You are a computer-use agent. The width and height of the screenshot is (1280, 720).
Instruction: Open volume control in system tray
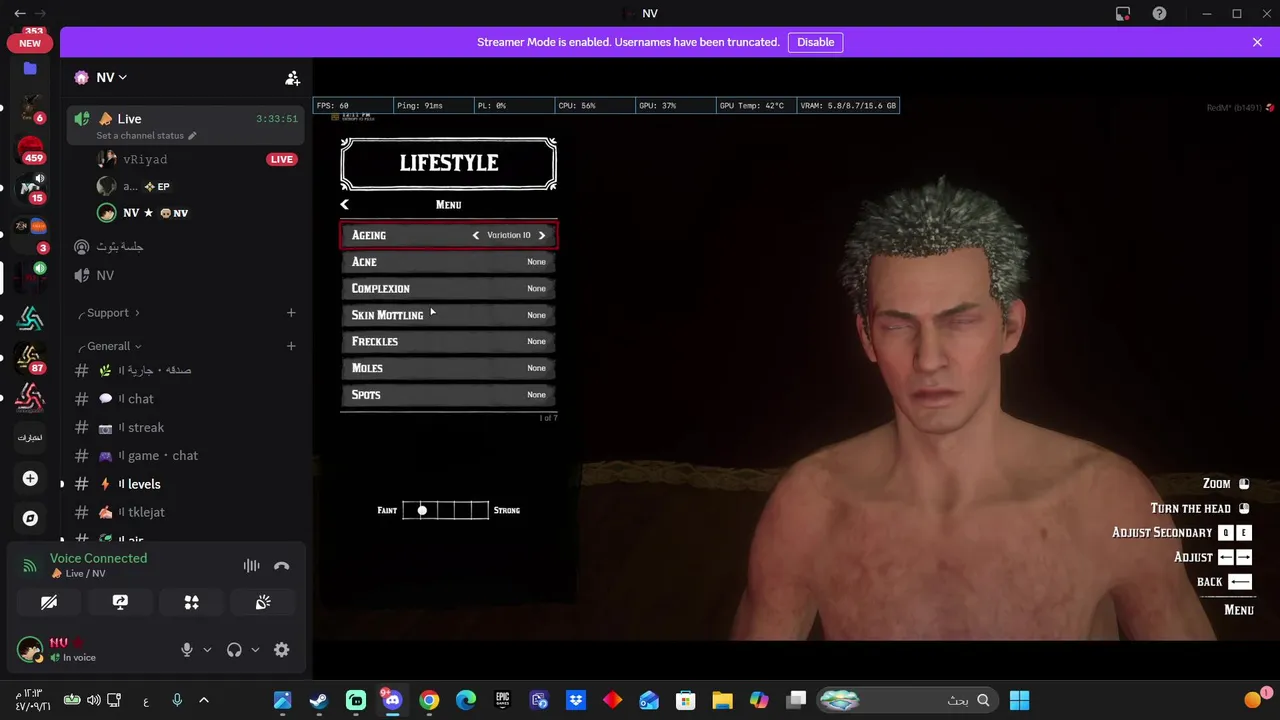pyautogui.click(x=93, y=700)
